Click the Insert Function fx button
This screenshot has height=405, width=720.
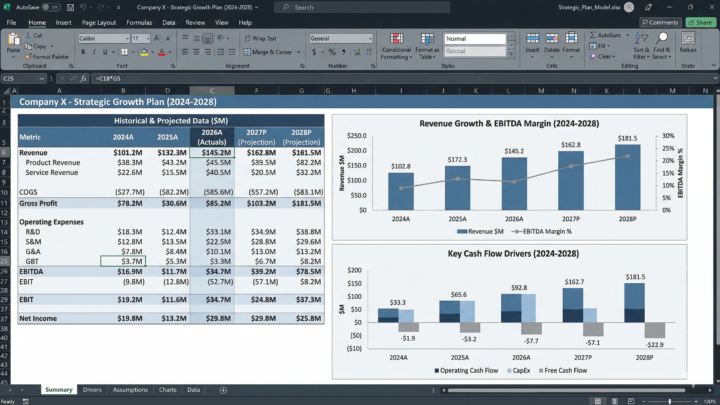(x=84, y=78)
